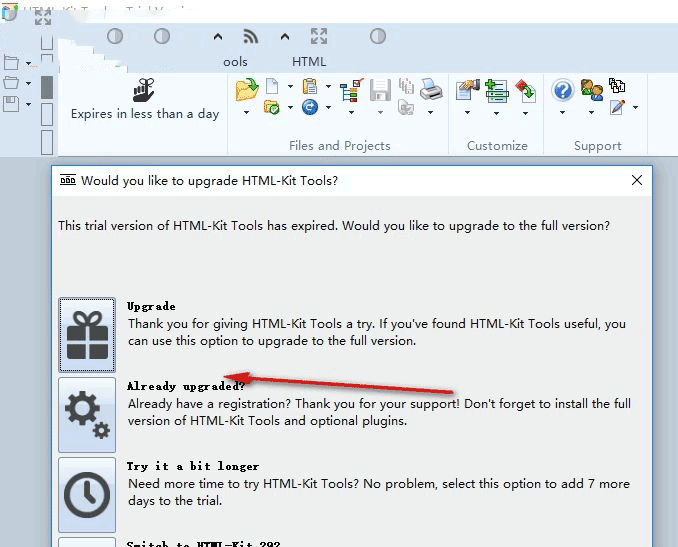
Task: Open the dropdown arrow beside the blue reload icon
Action: [x=328, y=107]
